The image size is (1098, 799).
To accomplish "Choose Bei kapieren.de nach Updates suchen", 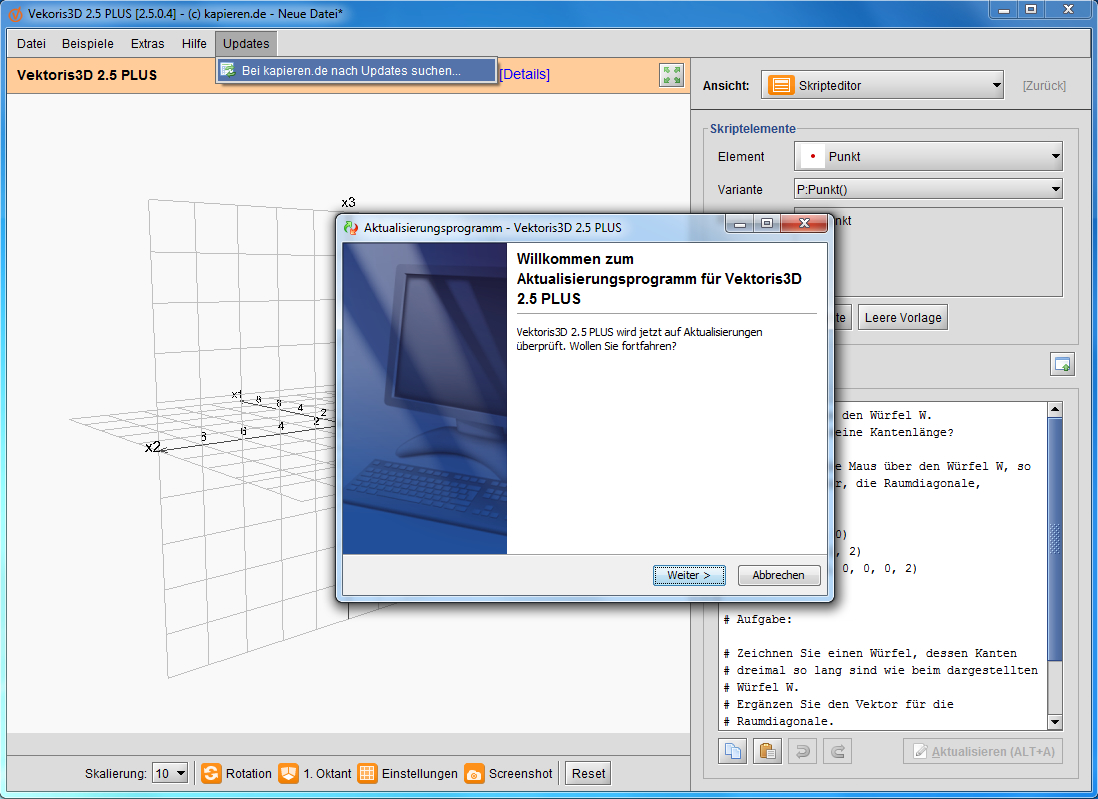I will point(356,71).
